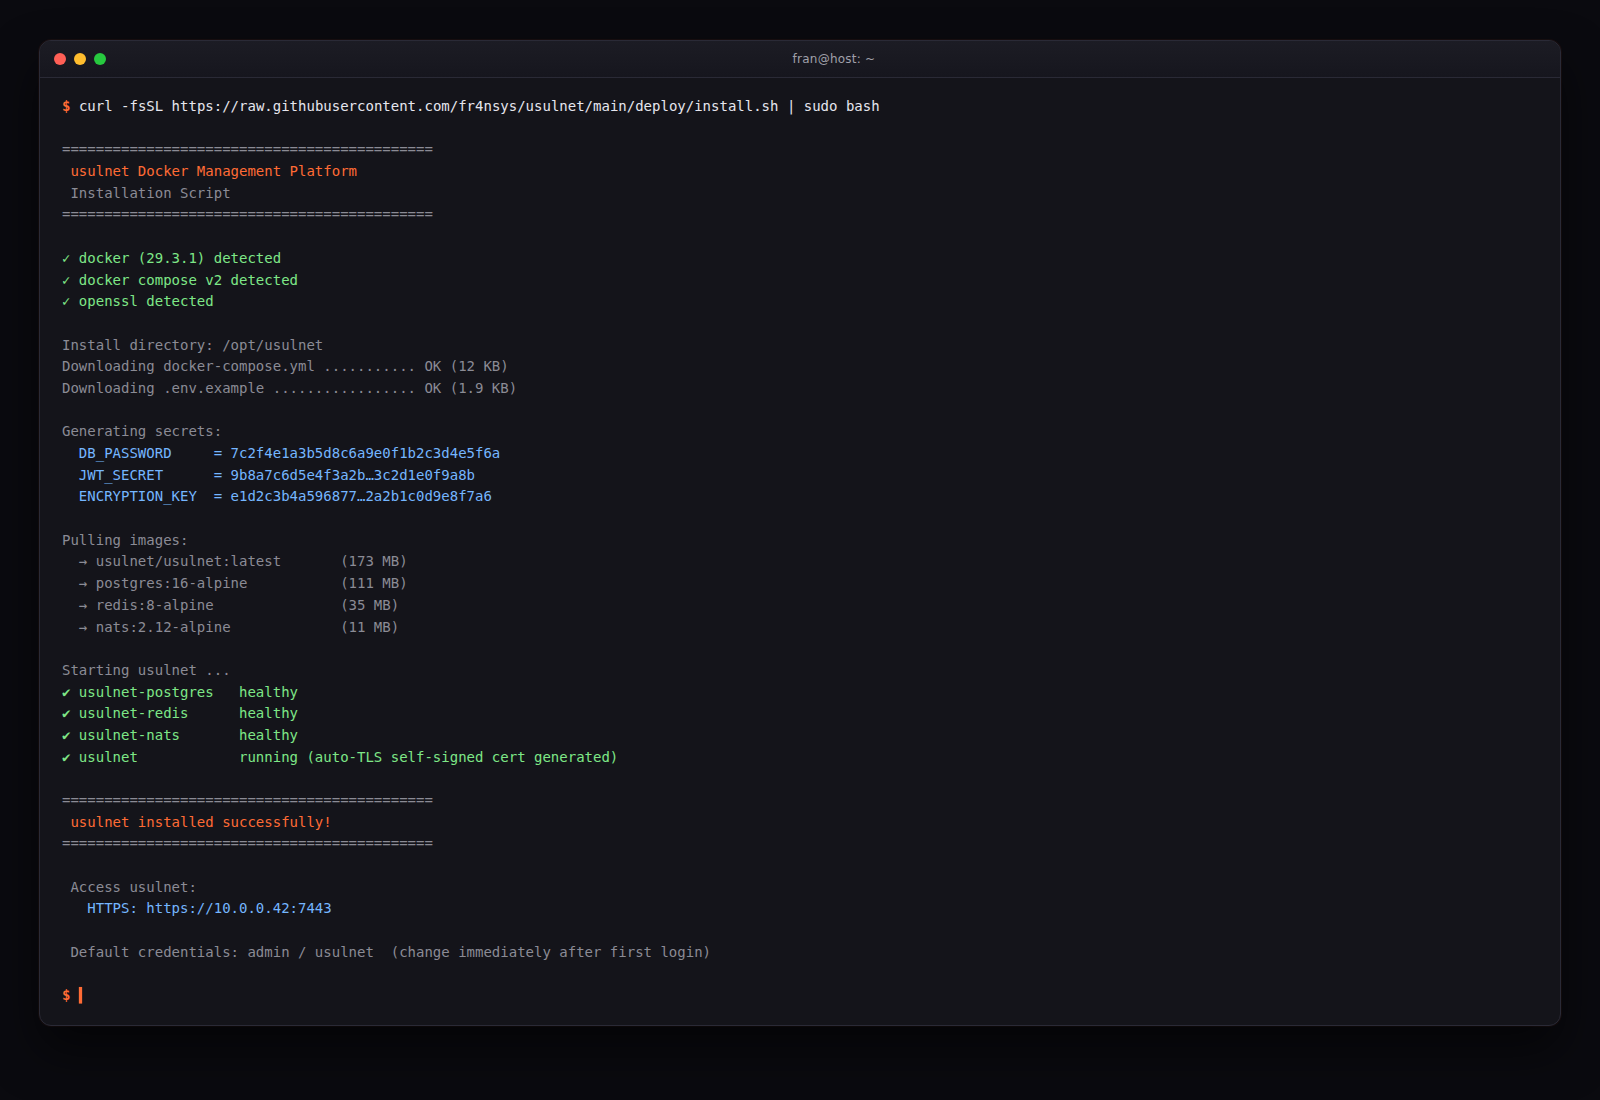Click the '(35 MB)' size value
Screen dimensions: 1600x1100
[x=370, y=605]
